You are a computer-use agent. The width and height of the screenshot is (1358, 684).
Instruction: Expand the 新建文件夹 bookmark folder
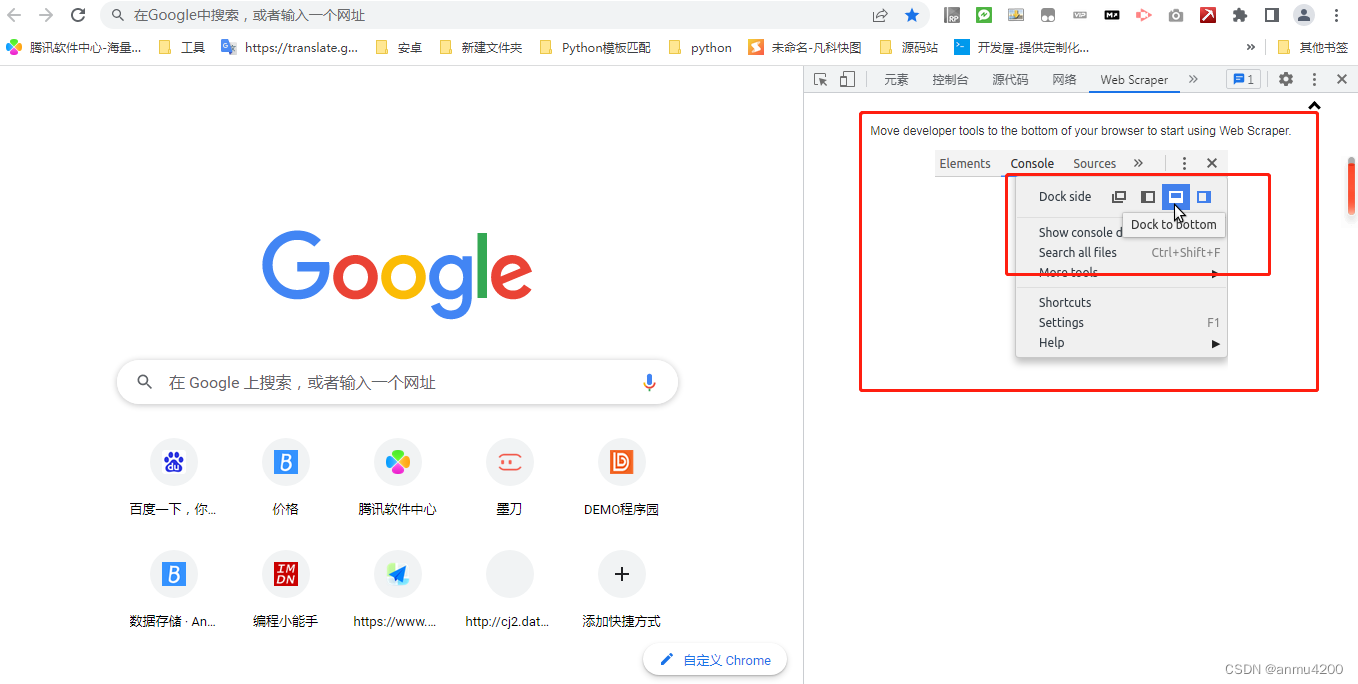479,47
